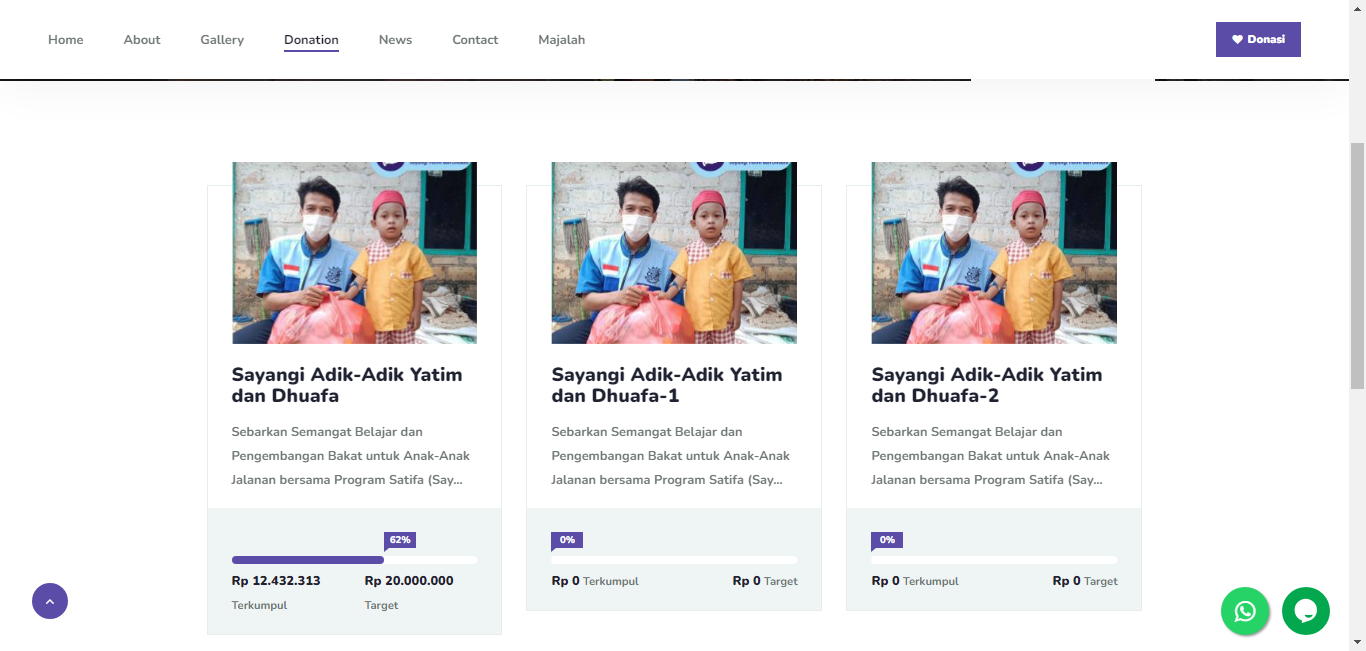Open the Gallery menu item
The image size is (1366, 651).
coord(222,40)
